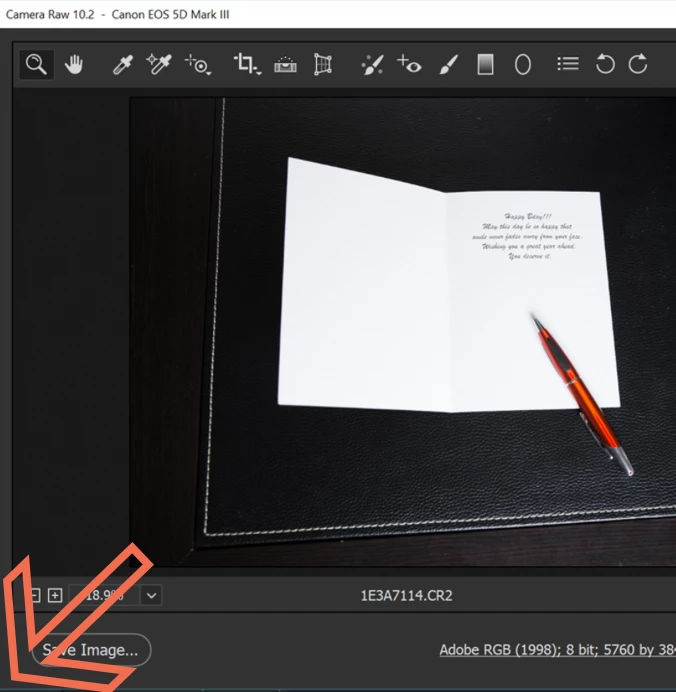Zoom in with the plus button

coord(55,596)
